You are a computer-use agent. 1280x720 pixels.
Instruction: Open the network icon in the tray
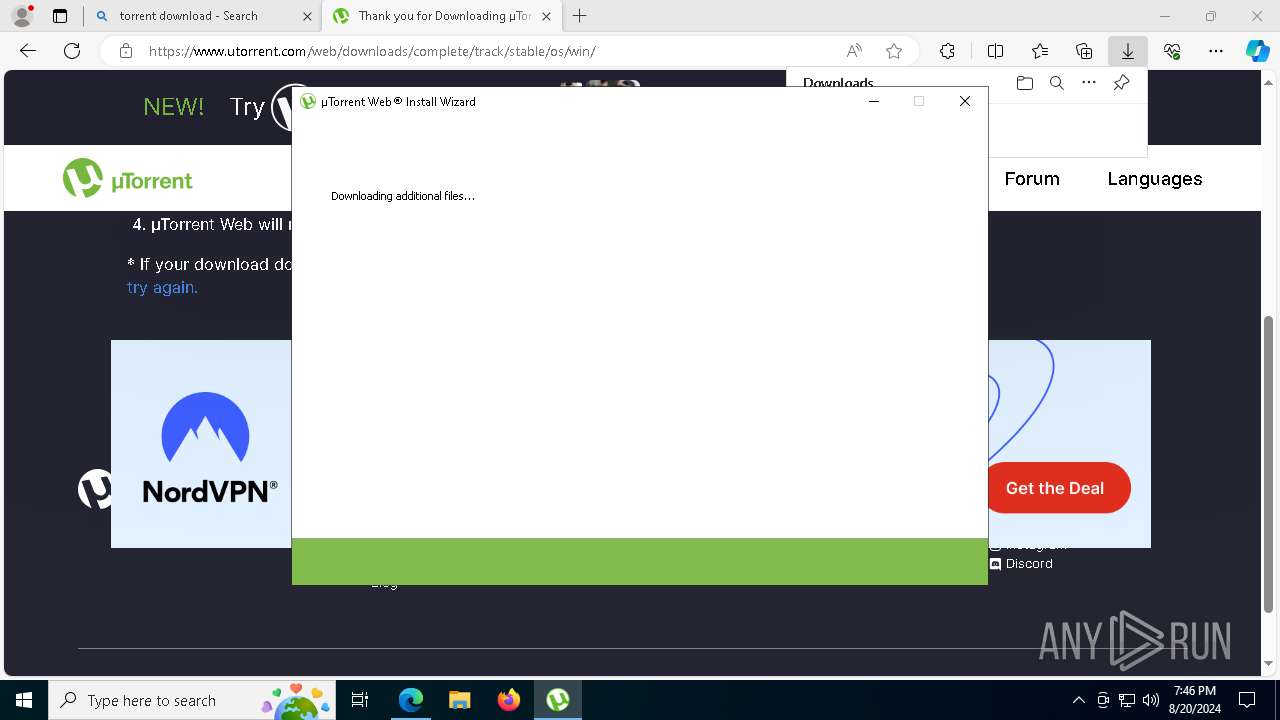coord(1127,700)
